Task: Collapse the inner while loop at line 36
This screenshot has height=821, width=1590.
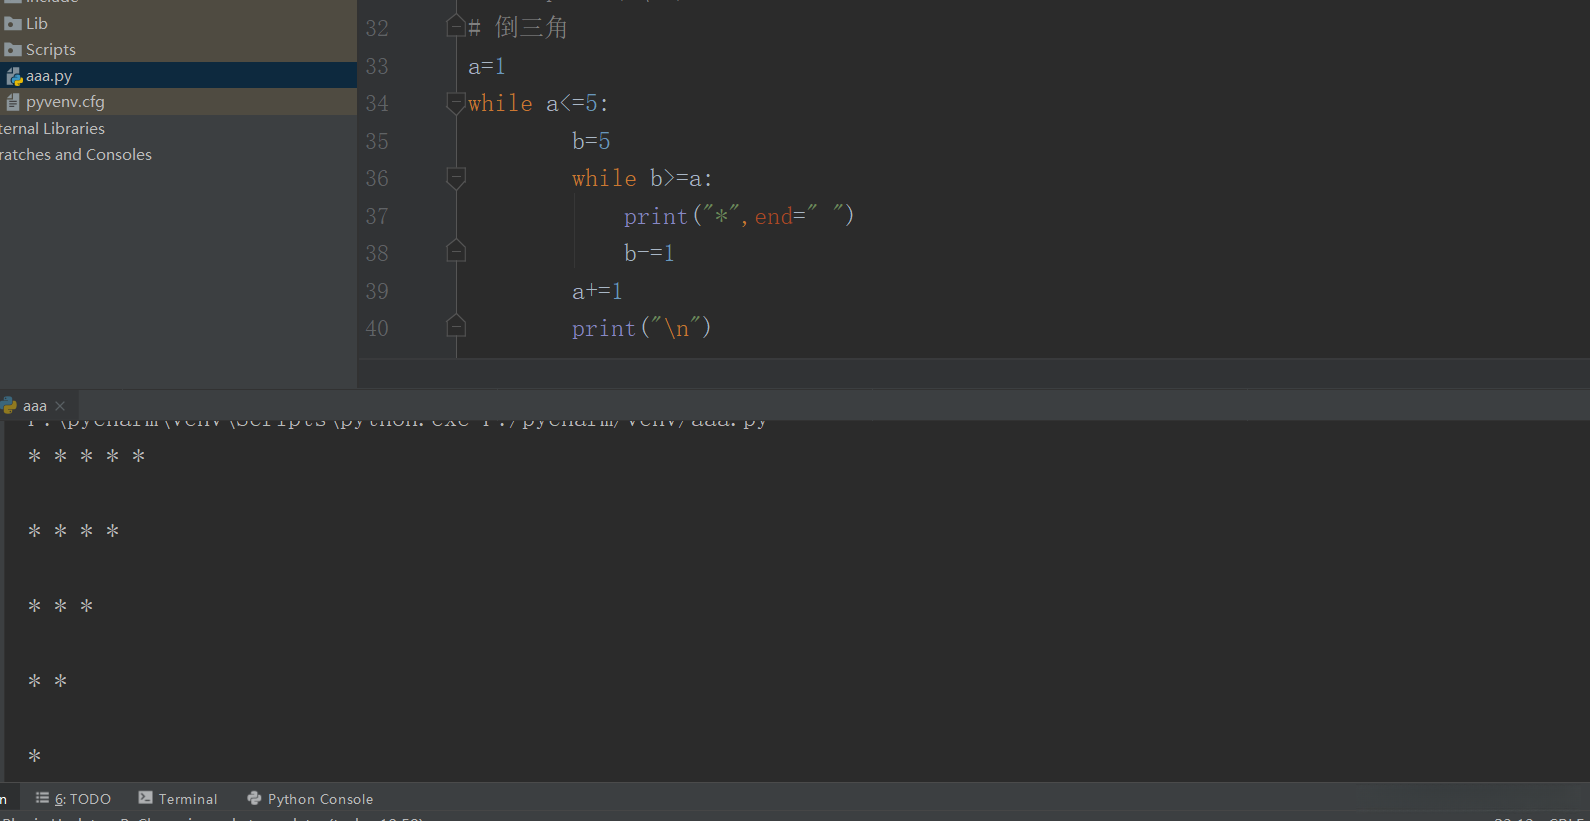Action: coord(456,178)
